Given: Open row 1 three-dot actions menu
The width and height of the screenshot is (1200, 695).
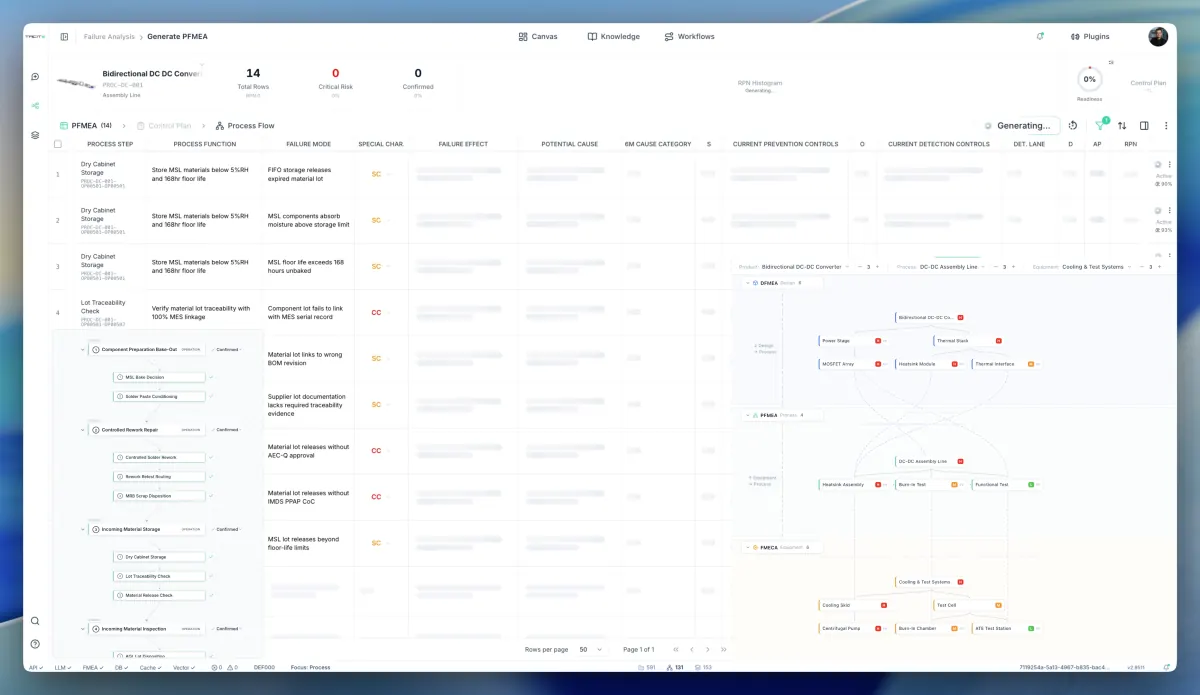Looking at the screenshot, I should [1169, 165].
